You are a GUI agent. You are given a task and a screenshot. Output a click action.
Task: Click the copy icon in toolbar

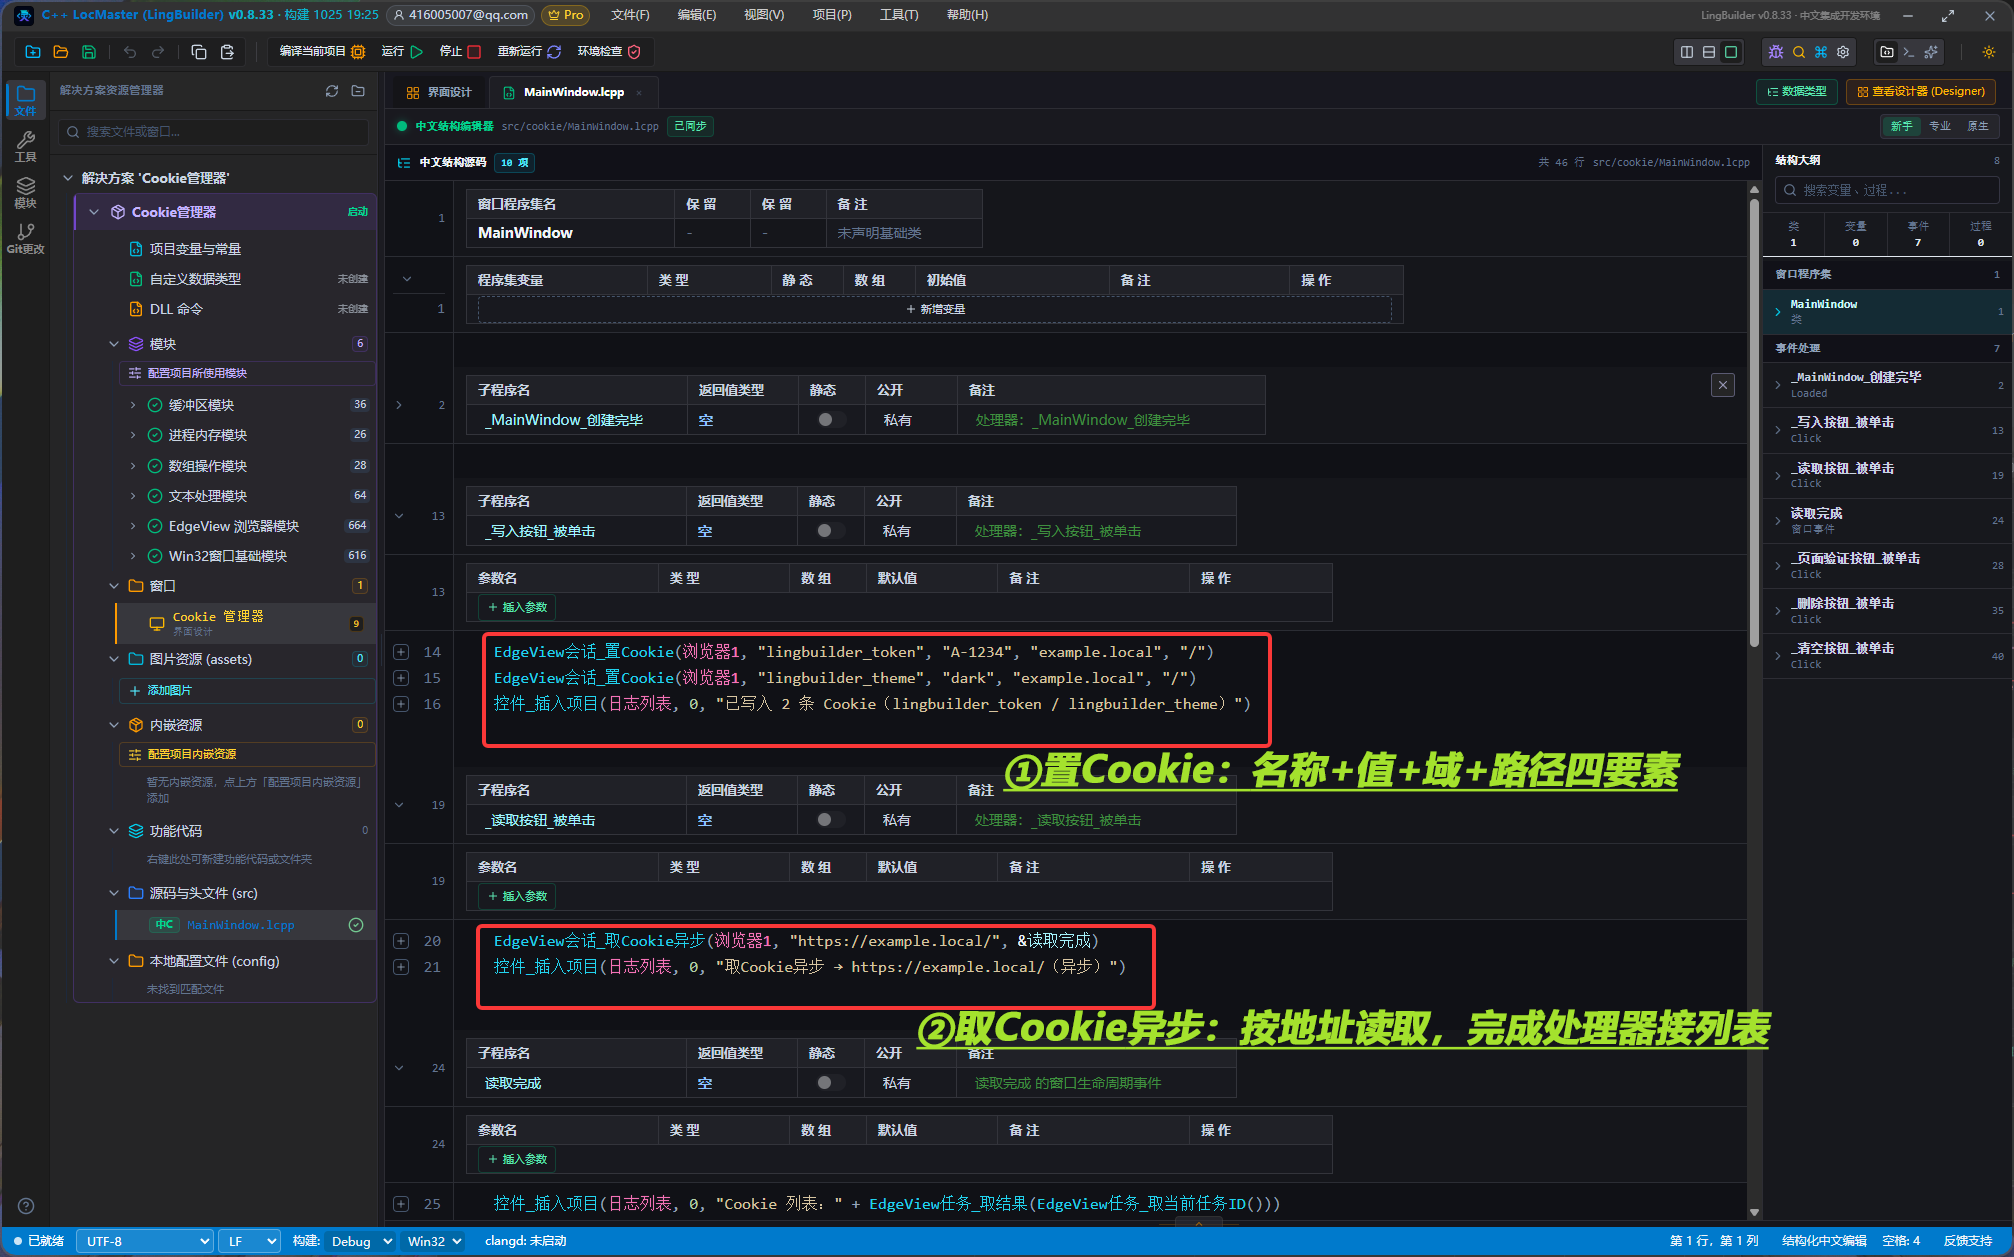click(199, 52)
